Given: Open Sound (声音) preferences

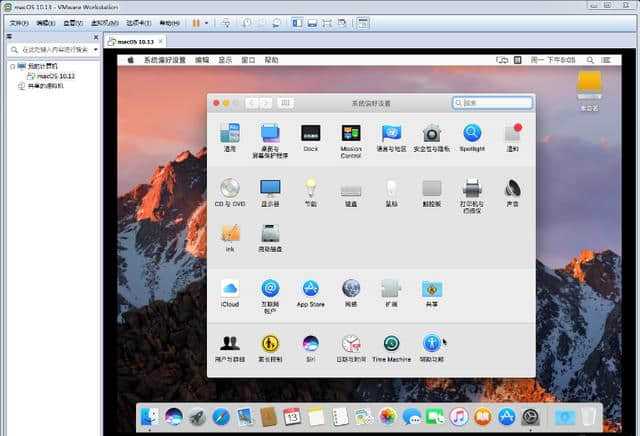Looking at the screenshot, I should pos(513,192).
